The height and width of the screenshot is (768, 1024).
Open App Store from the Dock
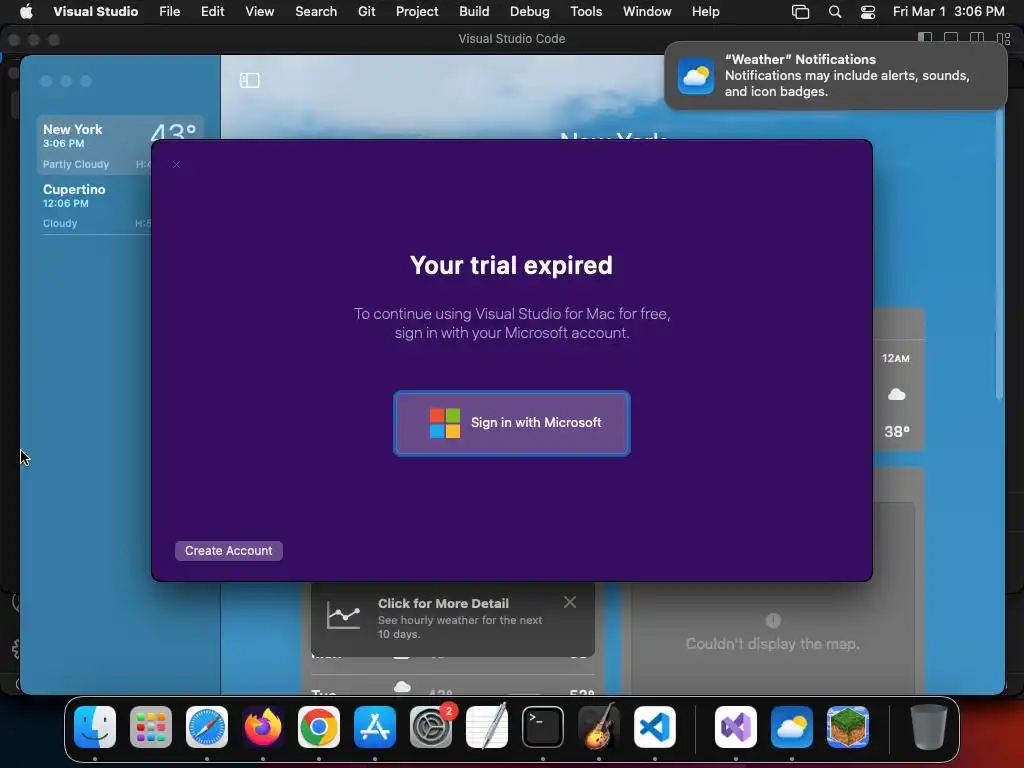[375, 727]
